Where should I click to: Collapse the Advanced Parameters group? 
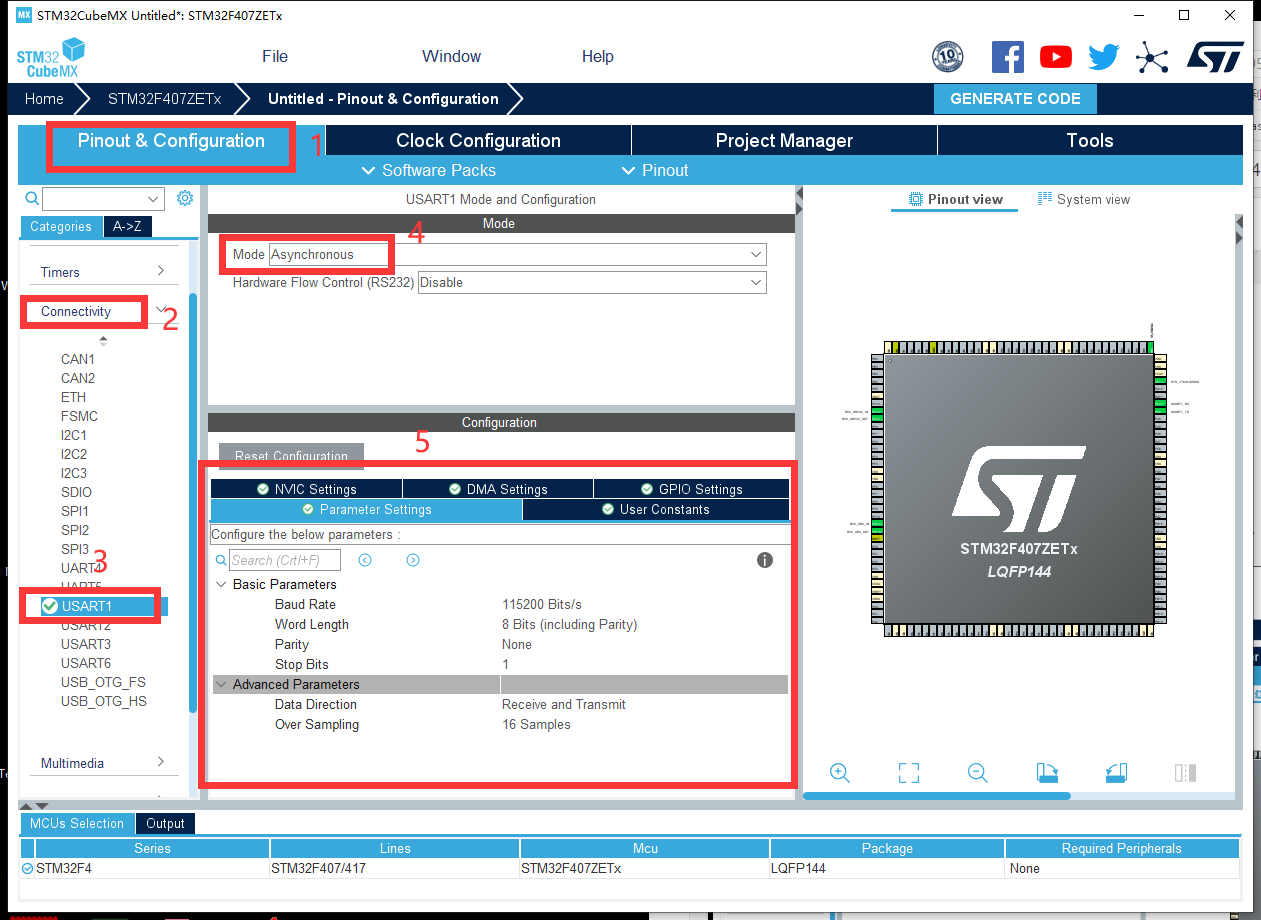pos(220,684)
